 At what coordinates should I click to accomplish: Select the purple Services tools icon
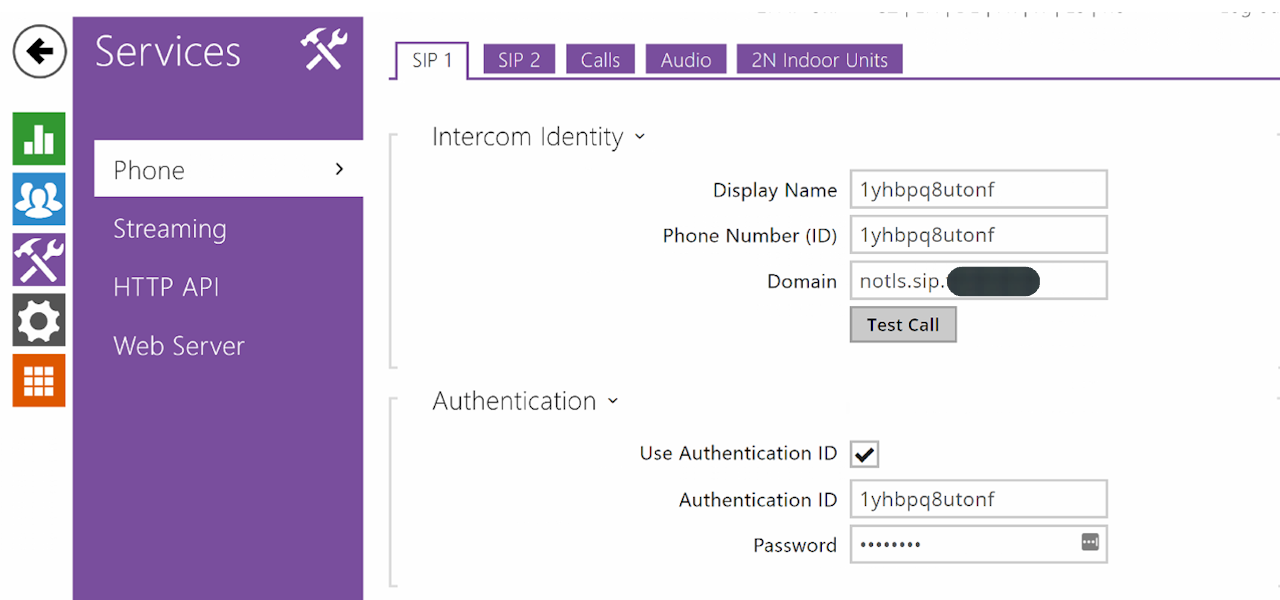39,259
